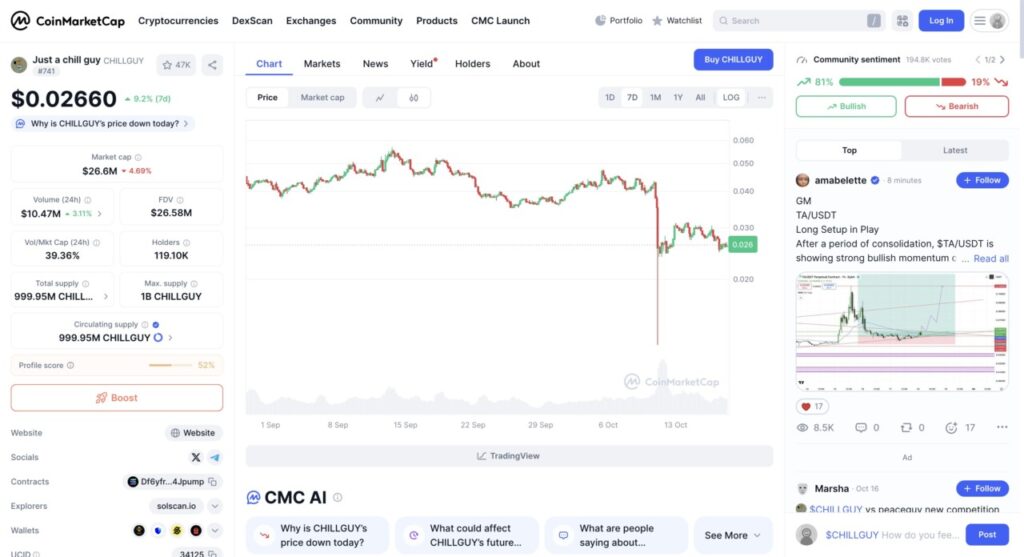Expand the Wallets list chevron
Image resolution: width=1024 pixels, height=557 pixels.
point(215,530)
